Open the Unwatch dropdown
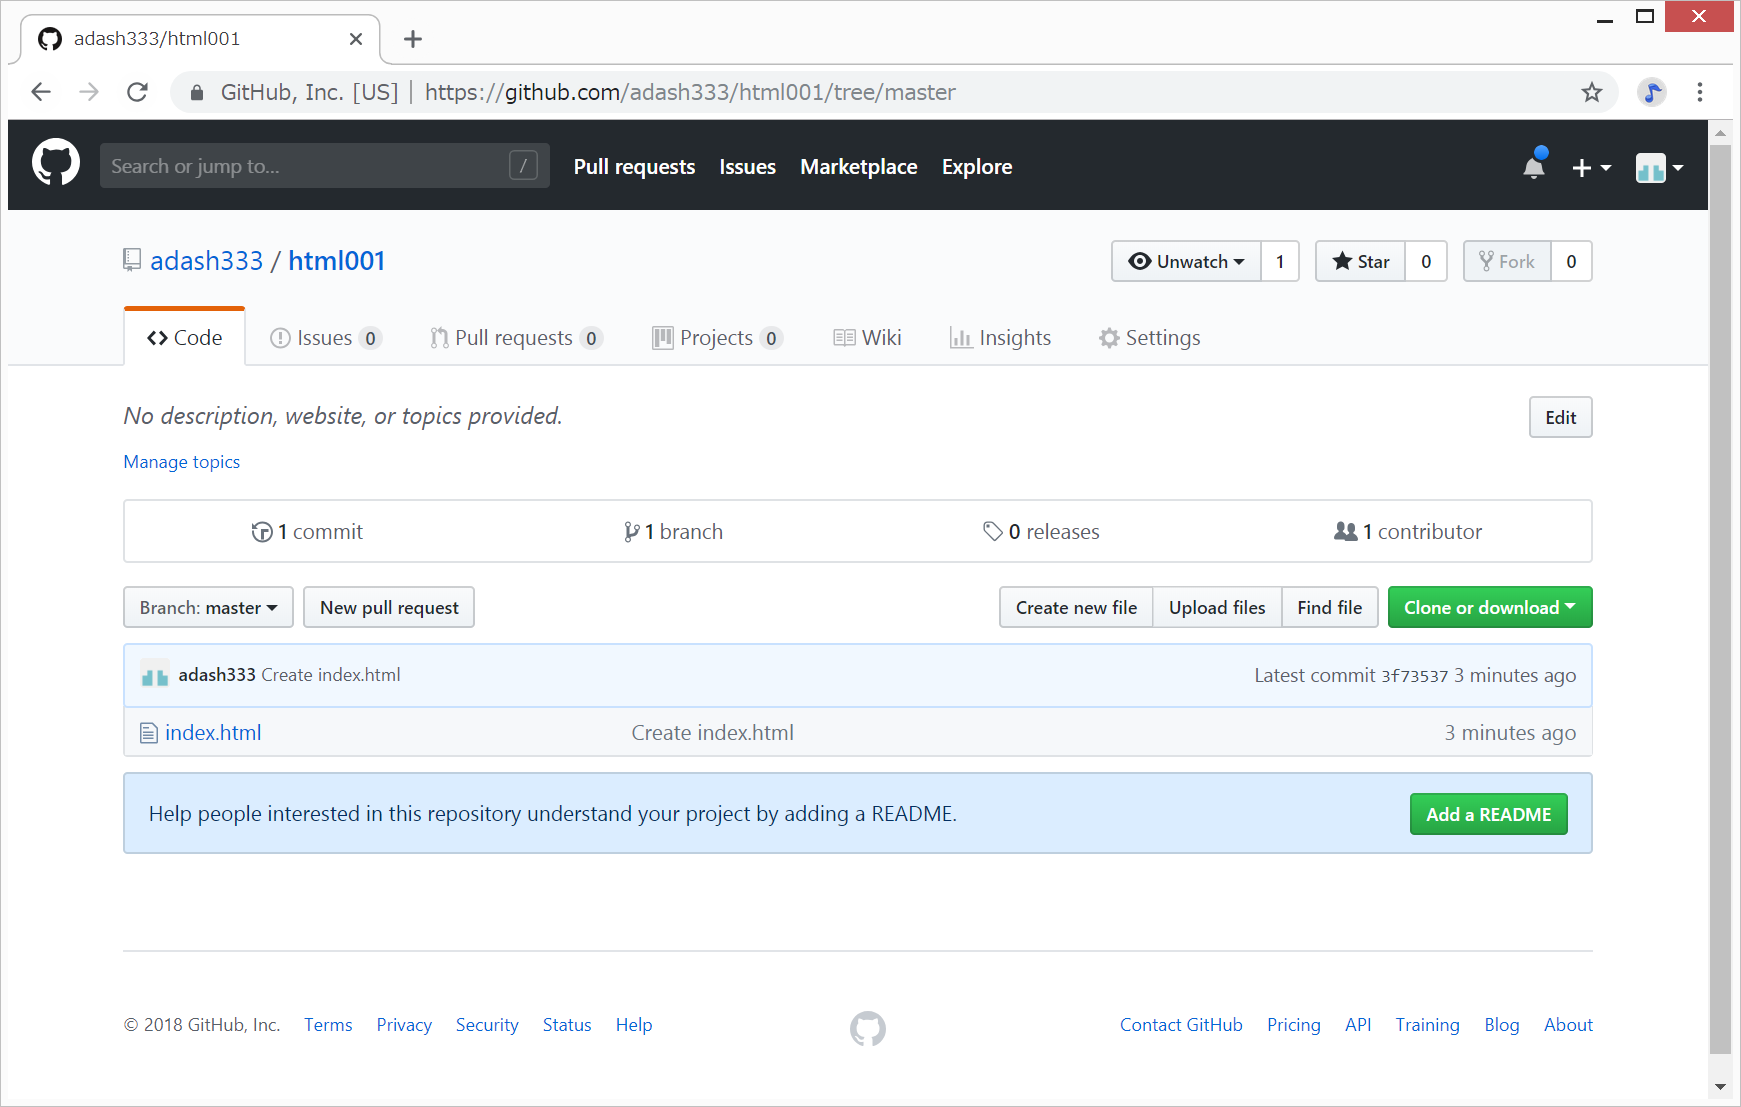This screenshot has width=1741, height=1107. pos(1186,261)
